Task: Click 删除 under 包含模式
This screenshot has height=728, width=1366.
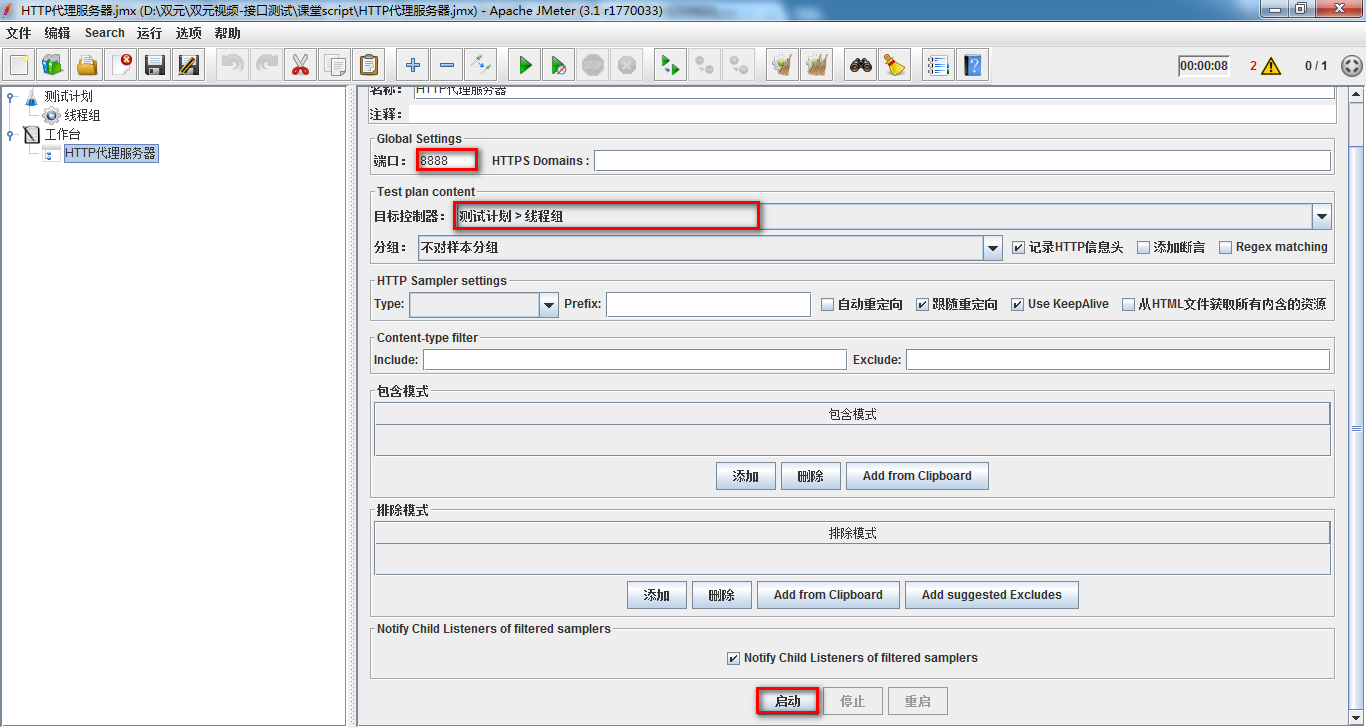Action: pos(811,476)
